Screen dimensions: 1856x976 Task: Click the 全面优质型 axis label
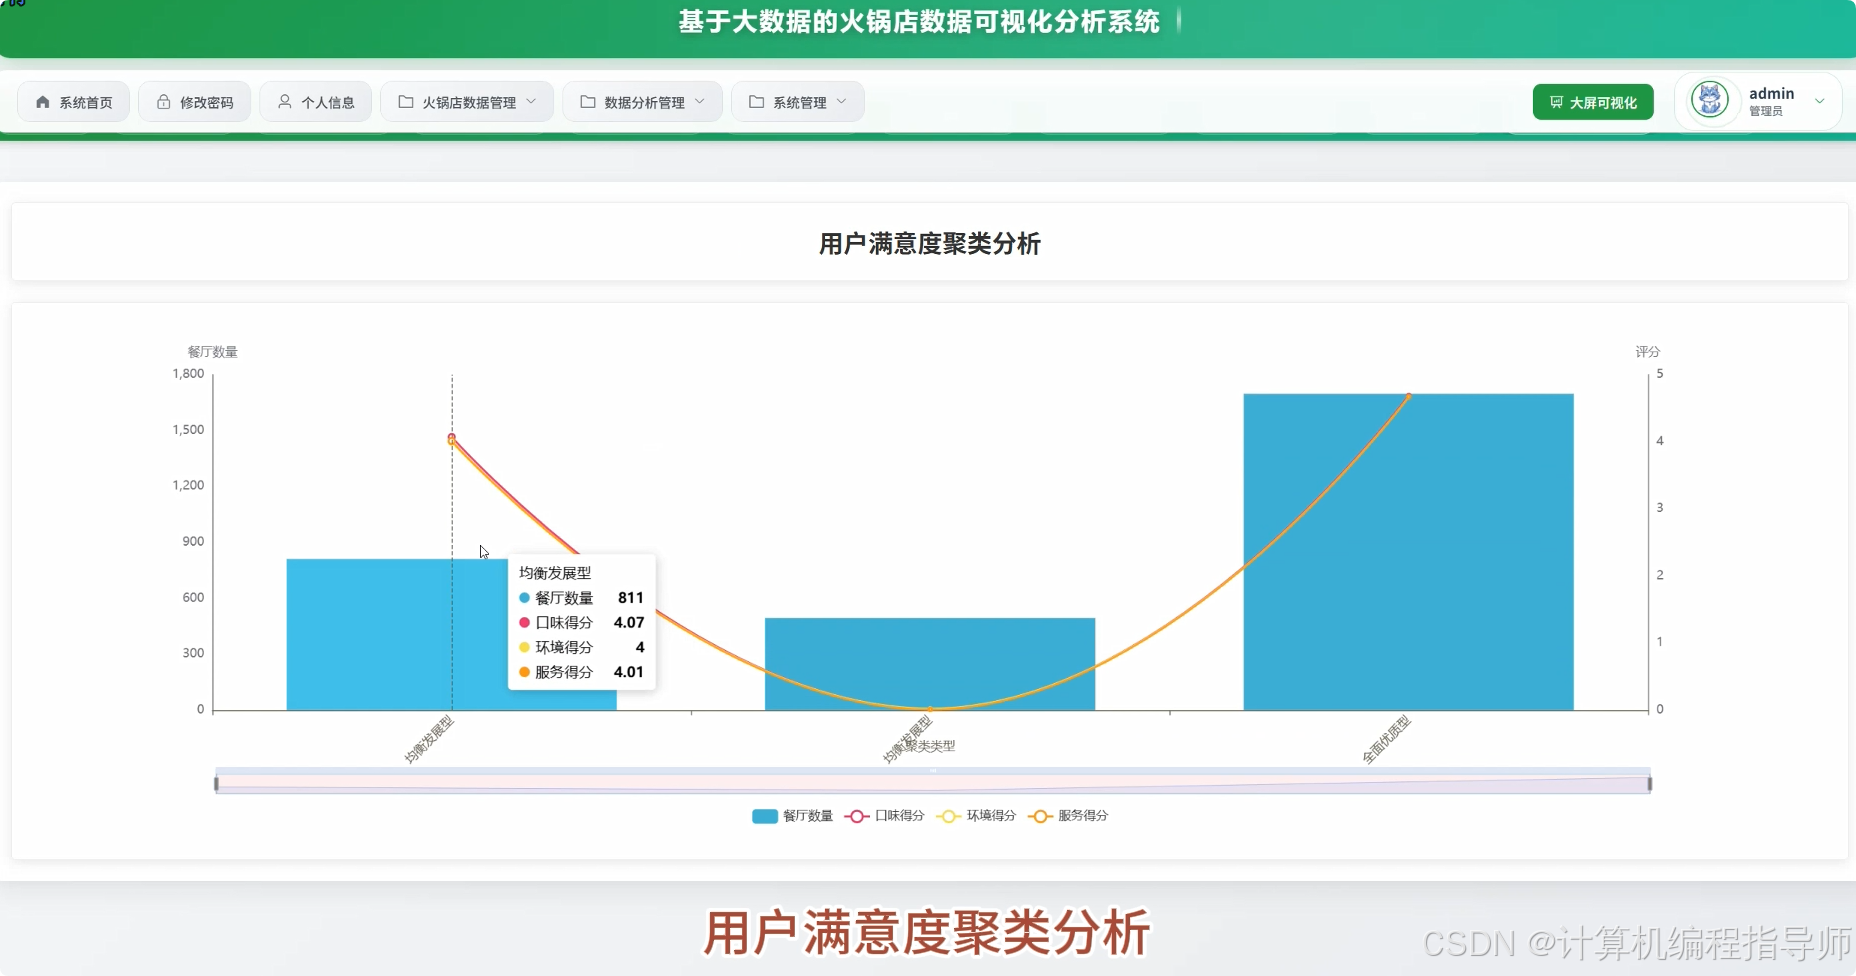point(1386,739)
